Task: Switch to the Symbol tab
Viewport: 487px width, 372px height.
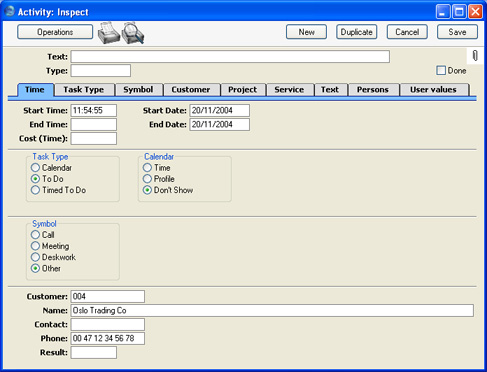Action: pyautogui.click(x=138, y=90)
